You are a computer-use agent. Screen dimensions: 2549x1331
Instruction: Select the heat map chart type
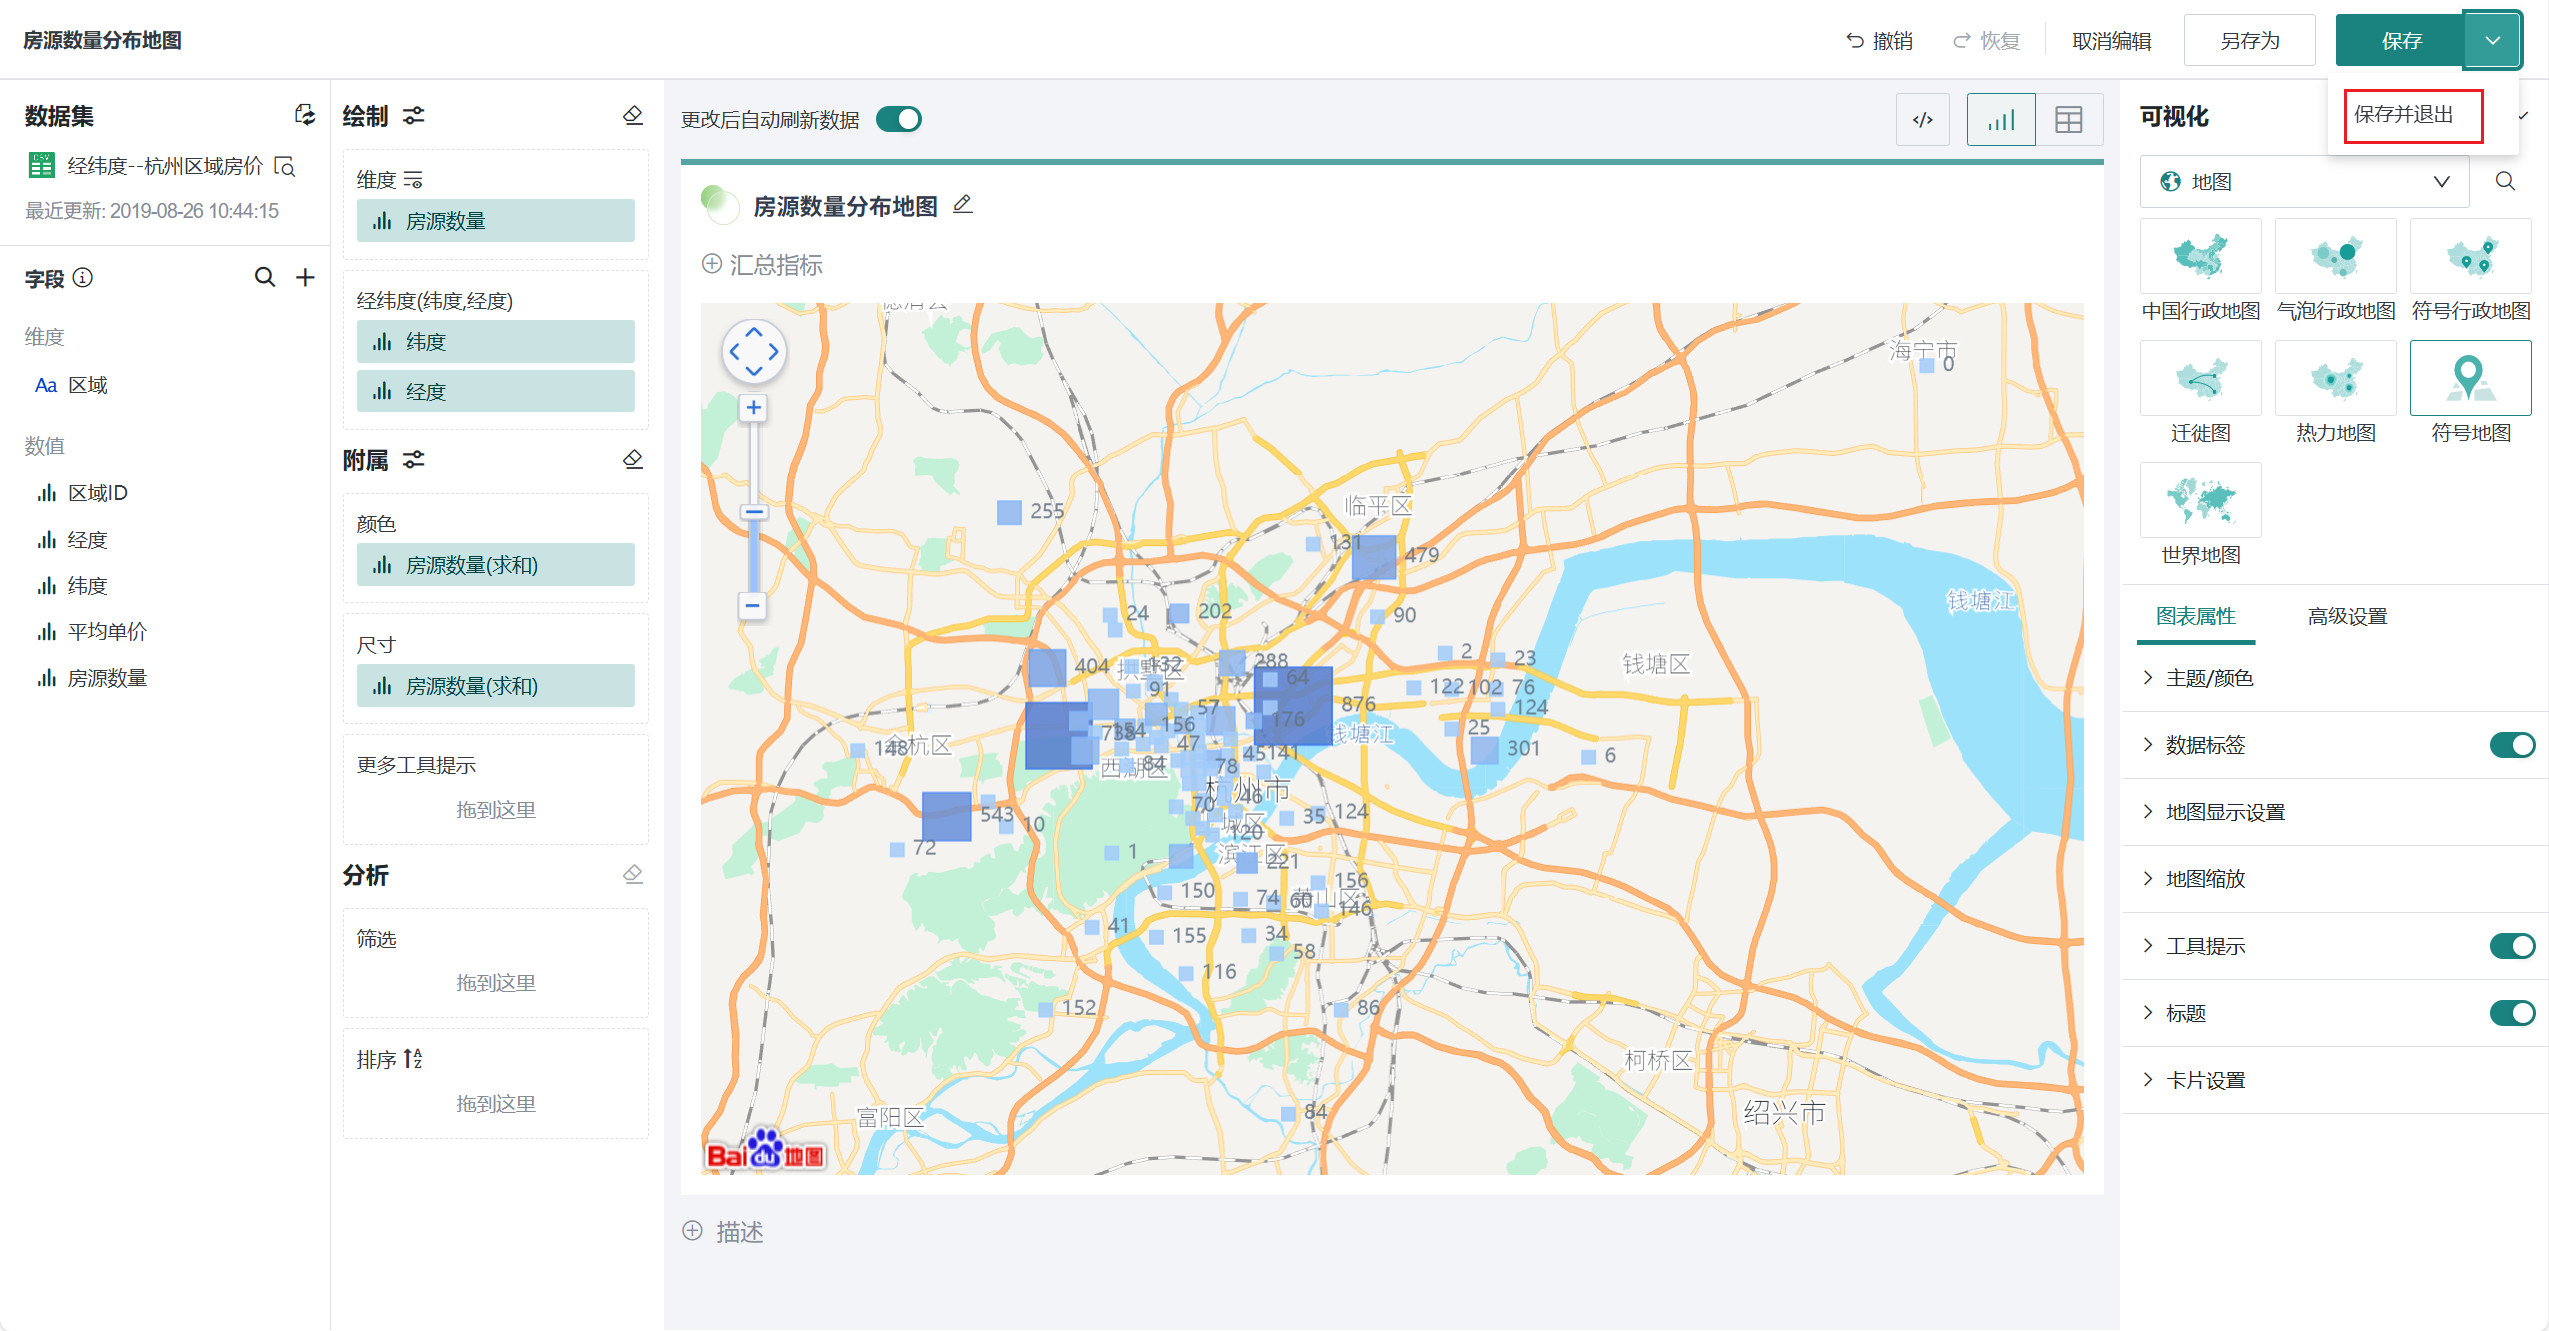pos(2335,380)
